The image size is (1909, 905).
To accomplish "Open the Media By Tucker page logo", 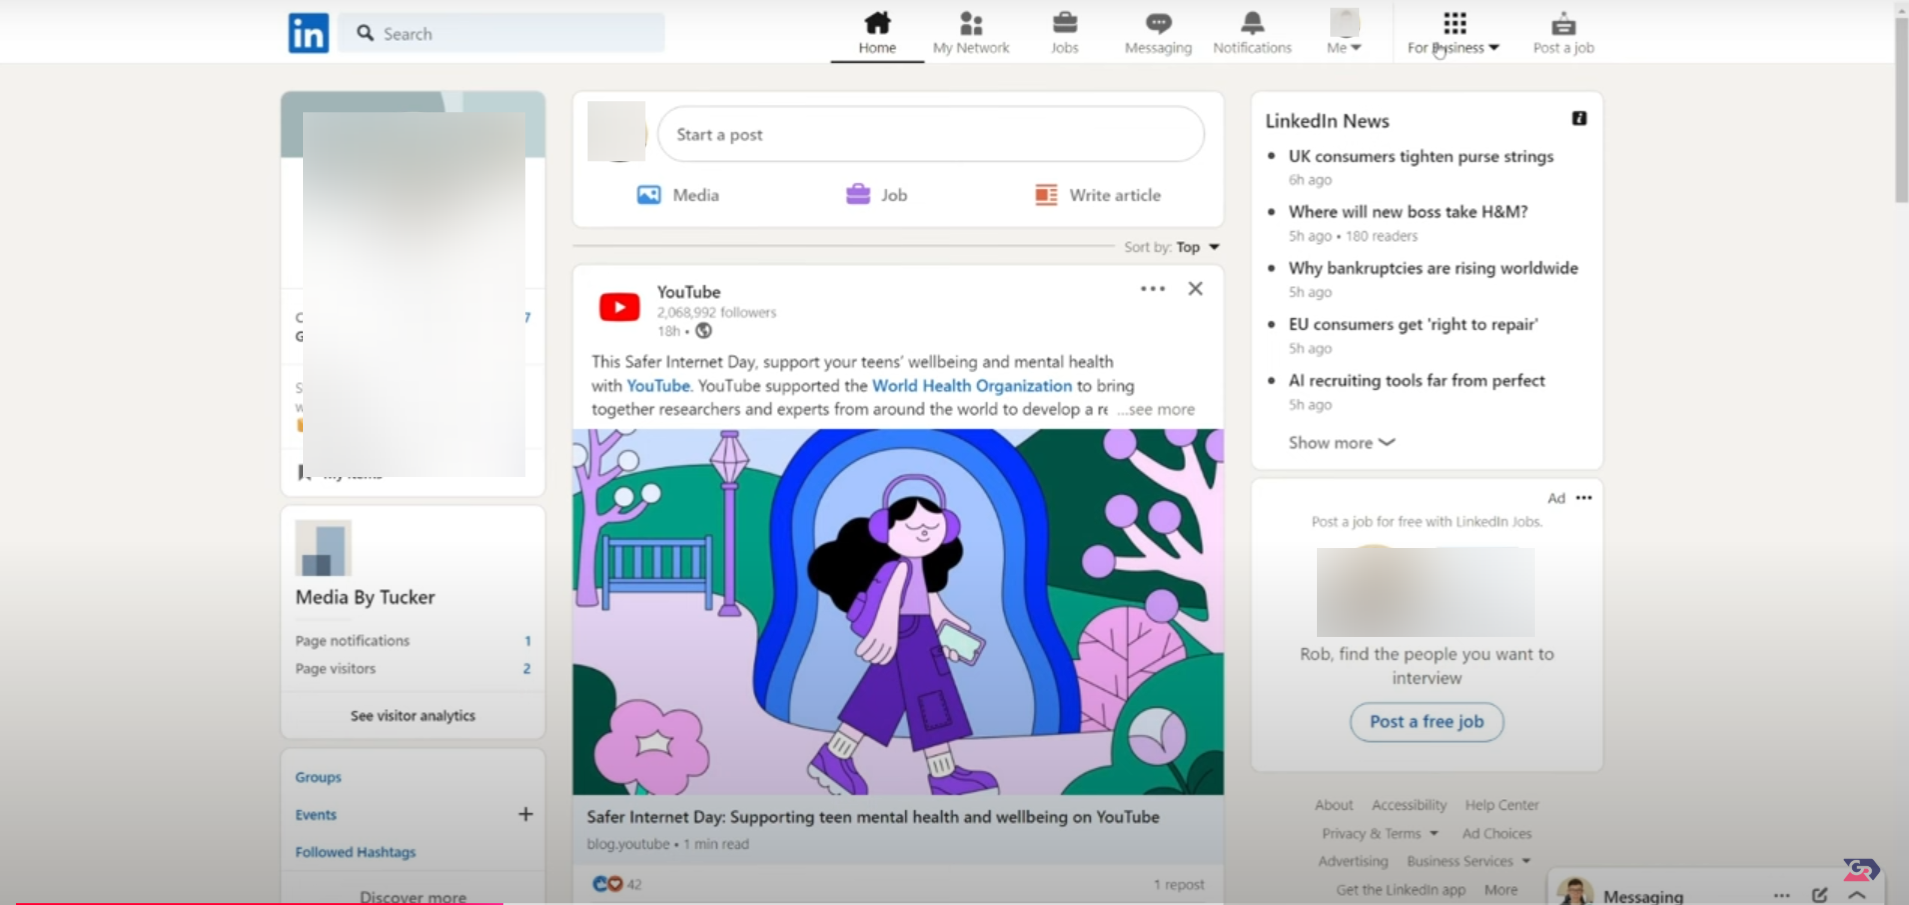I will coord(323,548).
